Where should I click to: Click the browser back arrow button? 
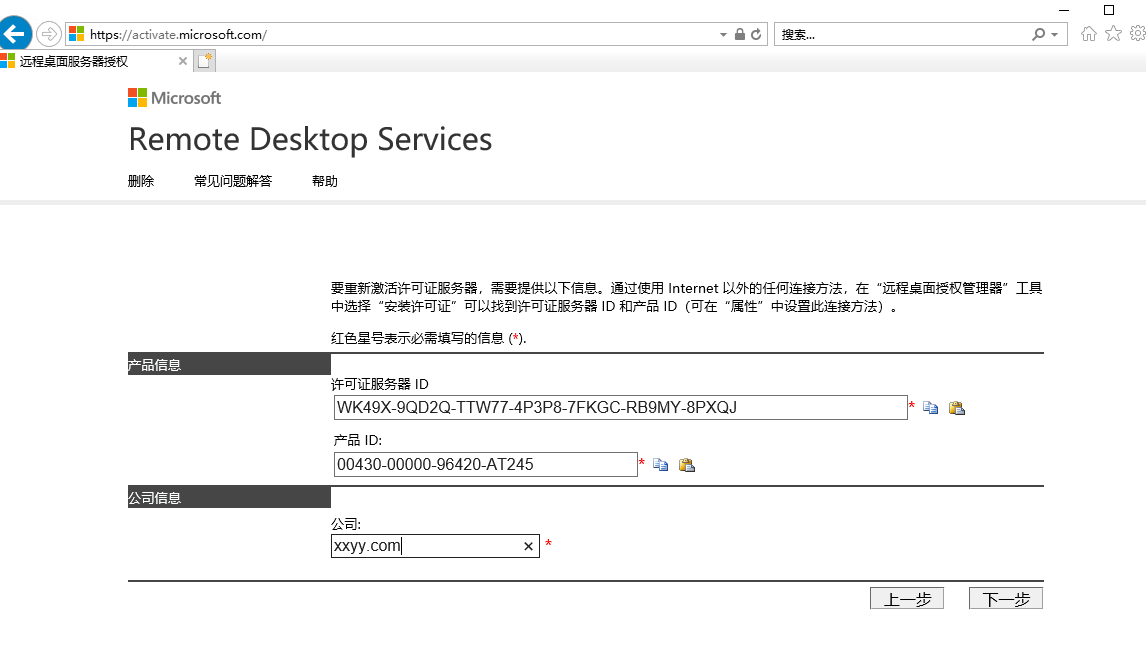(15, 34)
